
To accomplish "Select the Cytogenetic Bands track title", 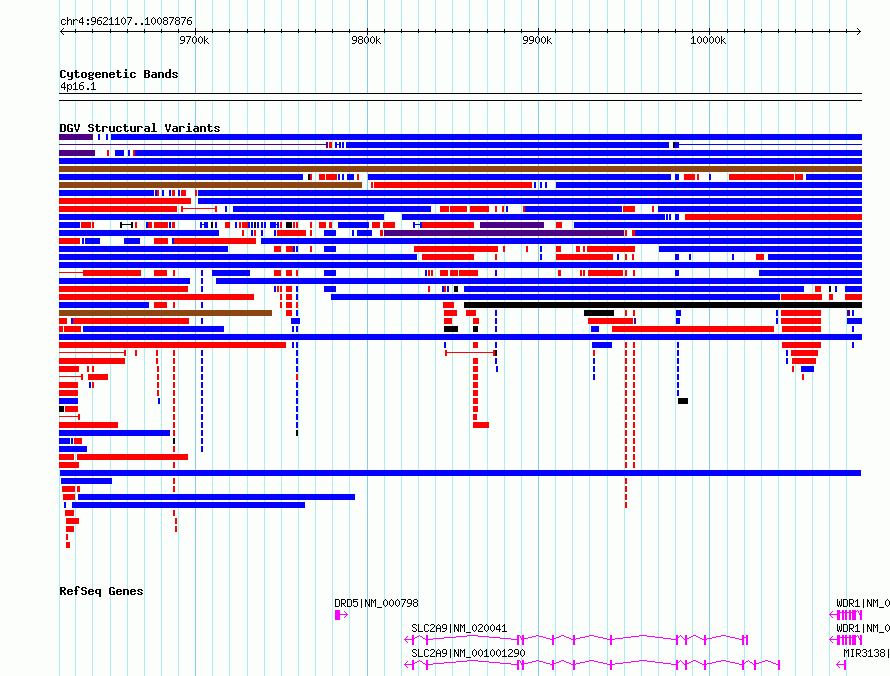I will 119,74.
